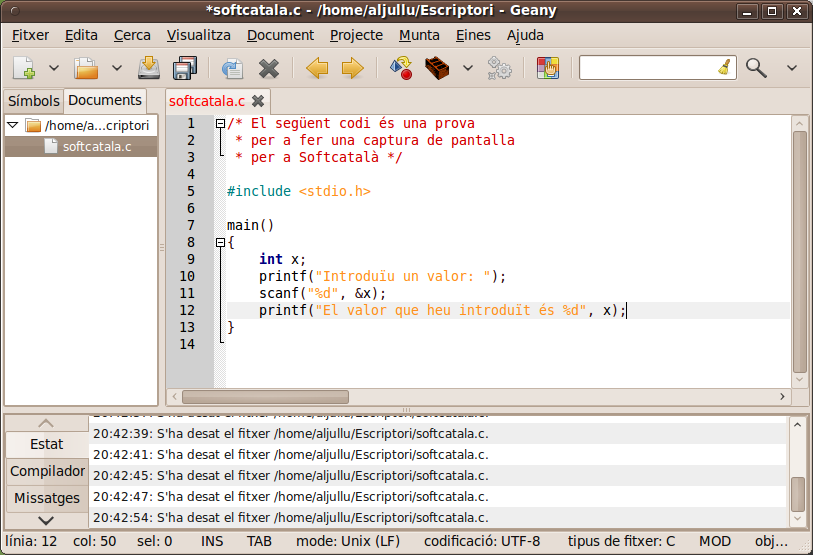Open the Munta menu
The image size is (813, 555).
pos(419,35)
